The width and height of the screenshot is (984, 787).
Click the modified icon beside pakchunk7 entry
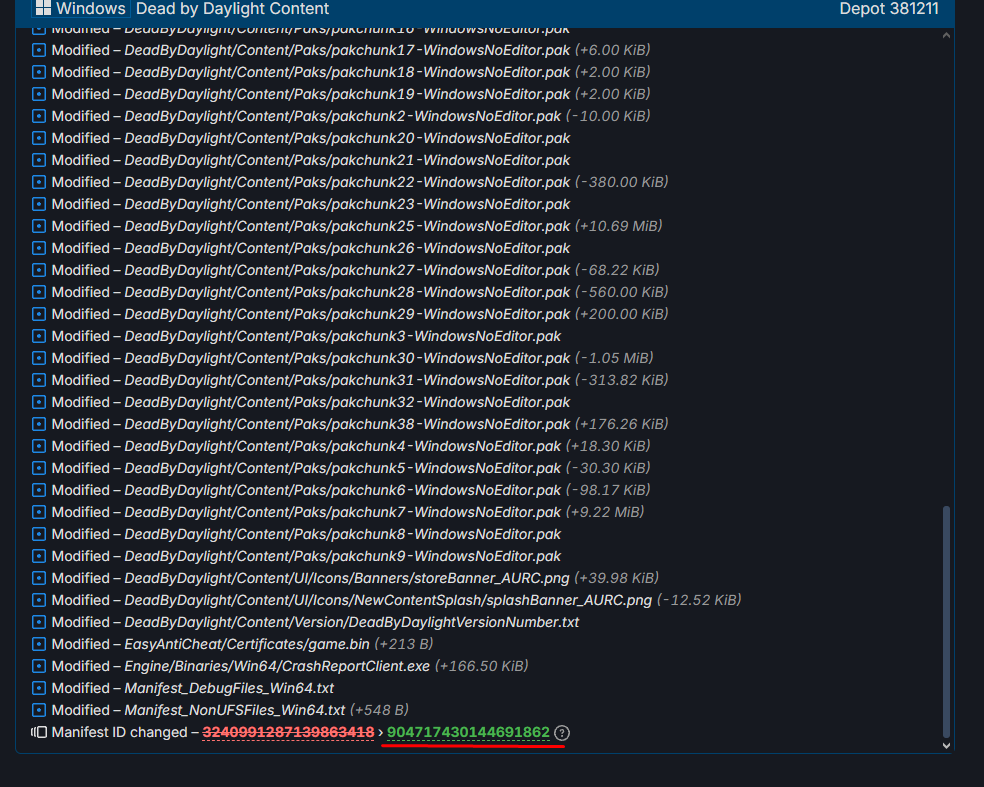point(39,512)
